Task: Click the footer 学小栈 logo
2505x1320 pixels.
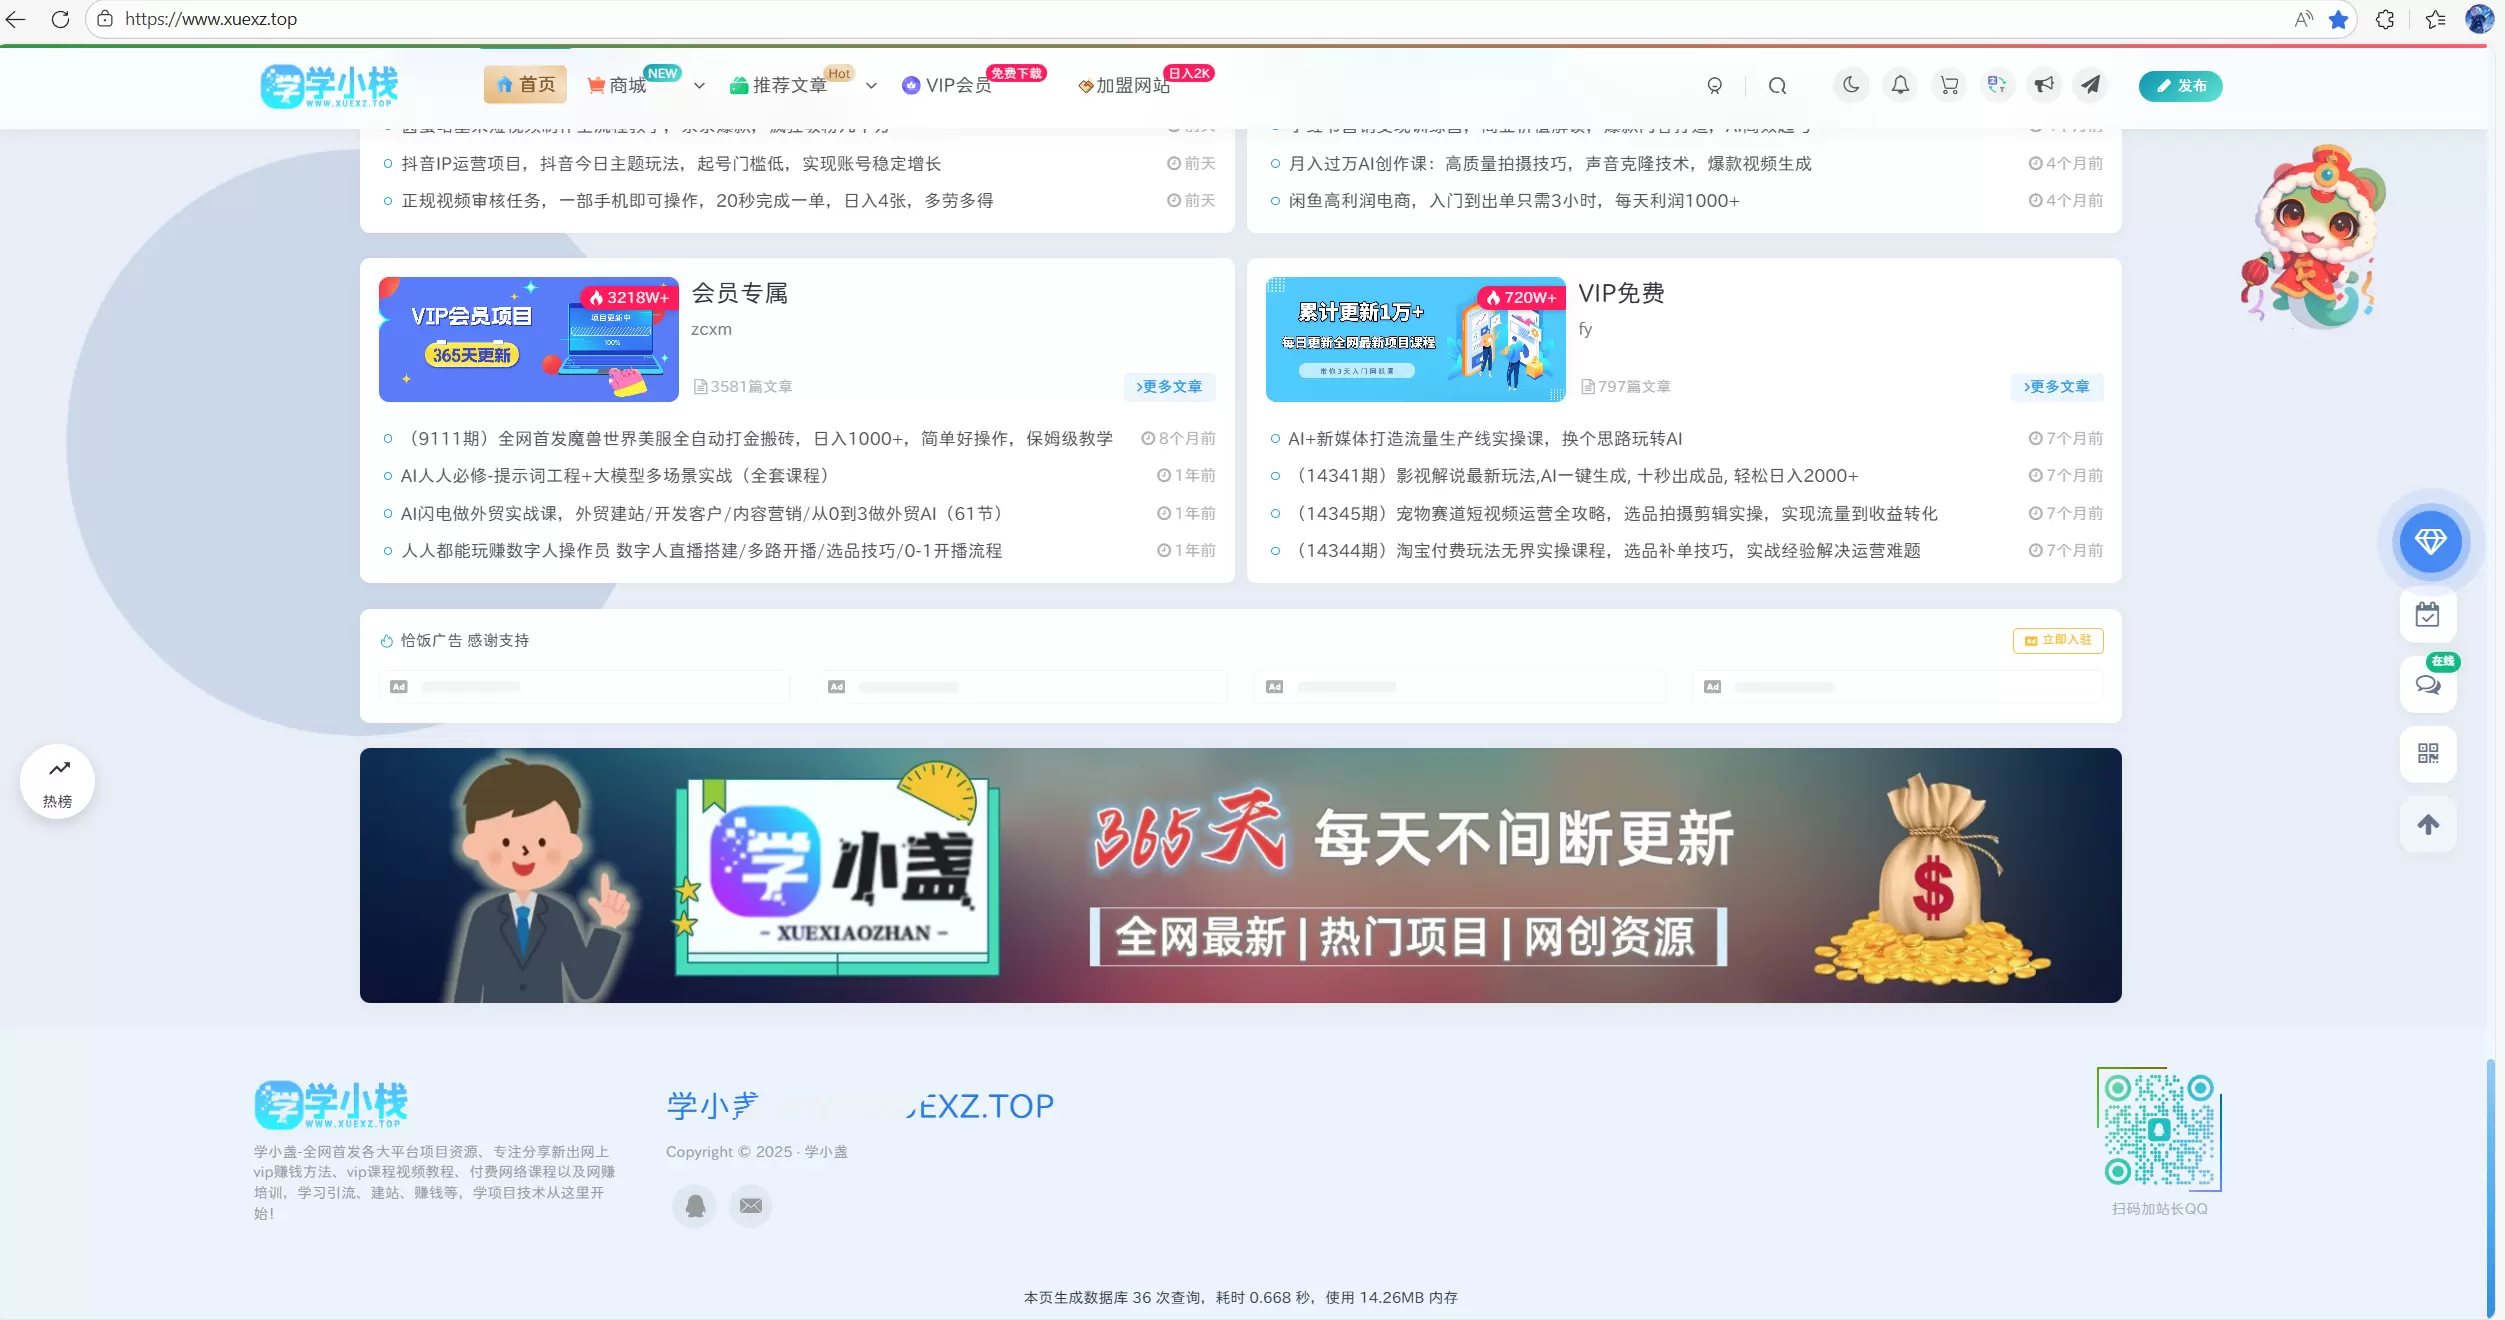Action: [330, 1104]
